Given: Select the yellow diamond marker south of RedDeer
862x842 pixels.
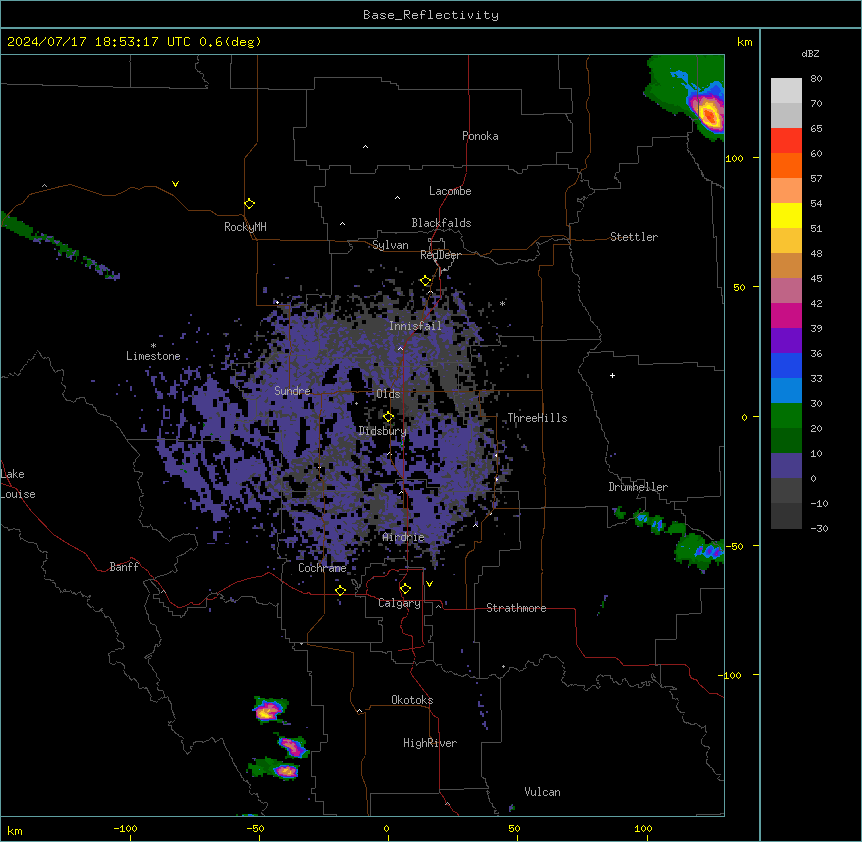Looking at the screenshot, I should pyautogui.click(x=426, y=281).
